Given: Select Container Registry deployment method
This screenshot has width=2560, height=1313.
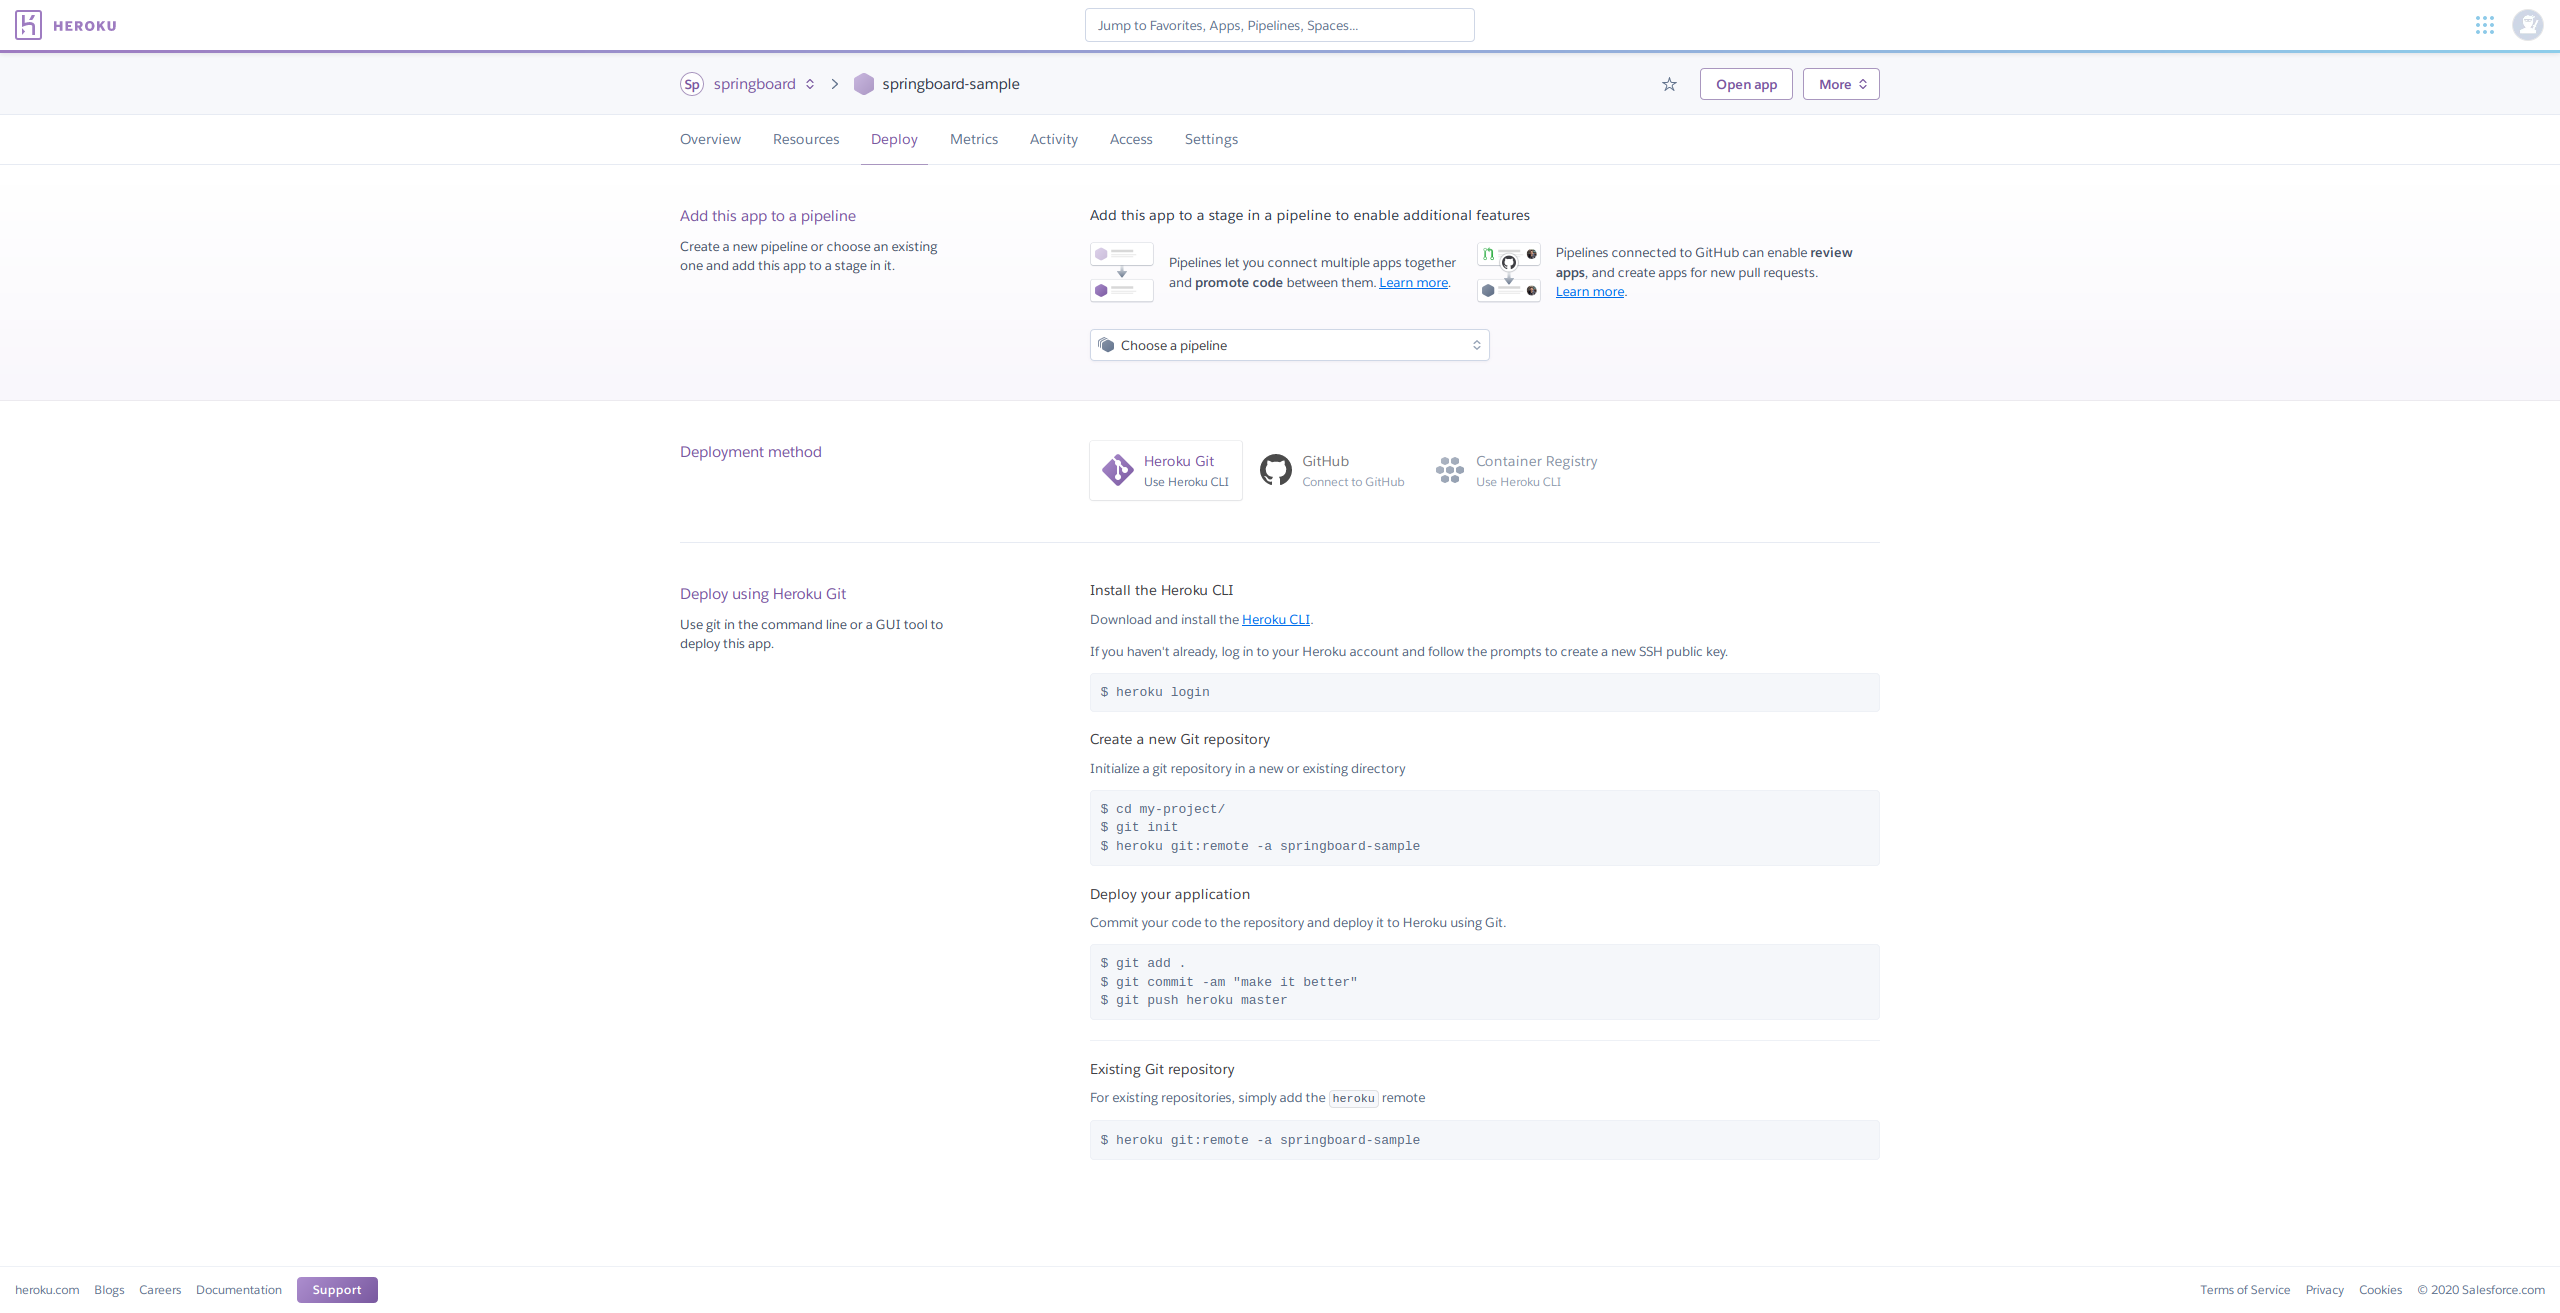Looking at the screenshot, I should click(1517, 470).
